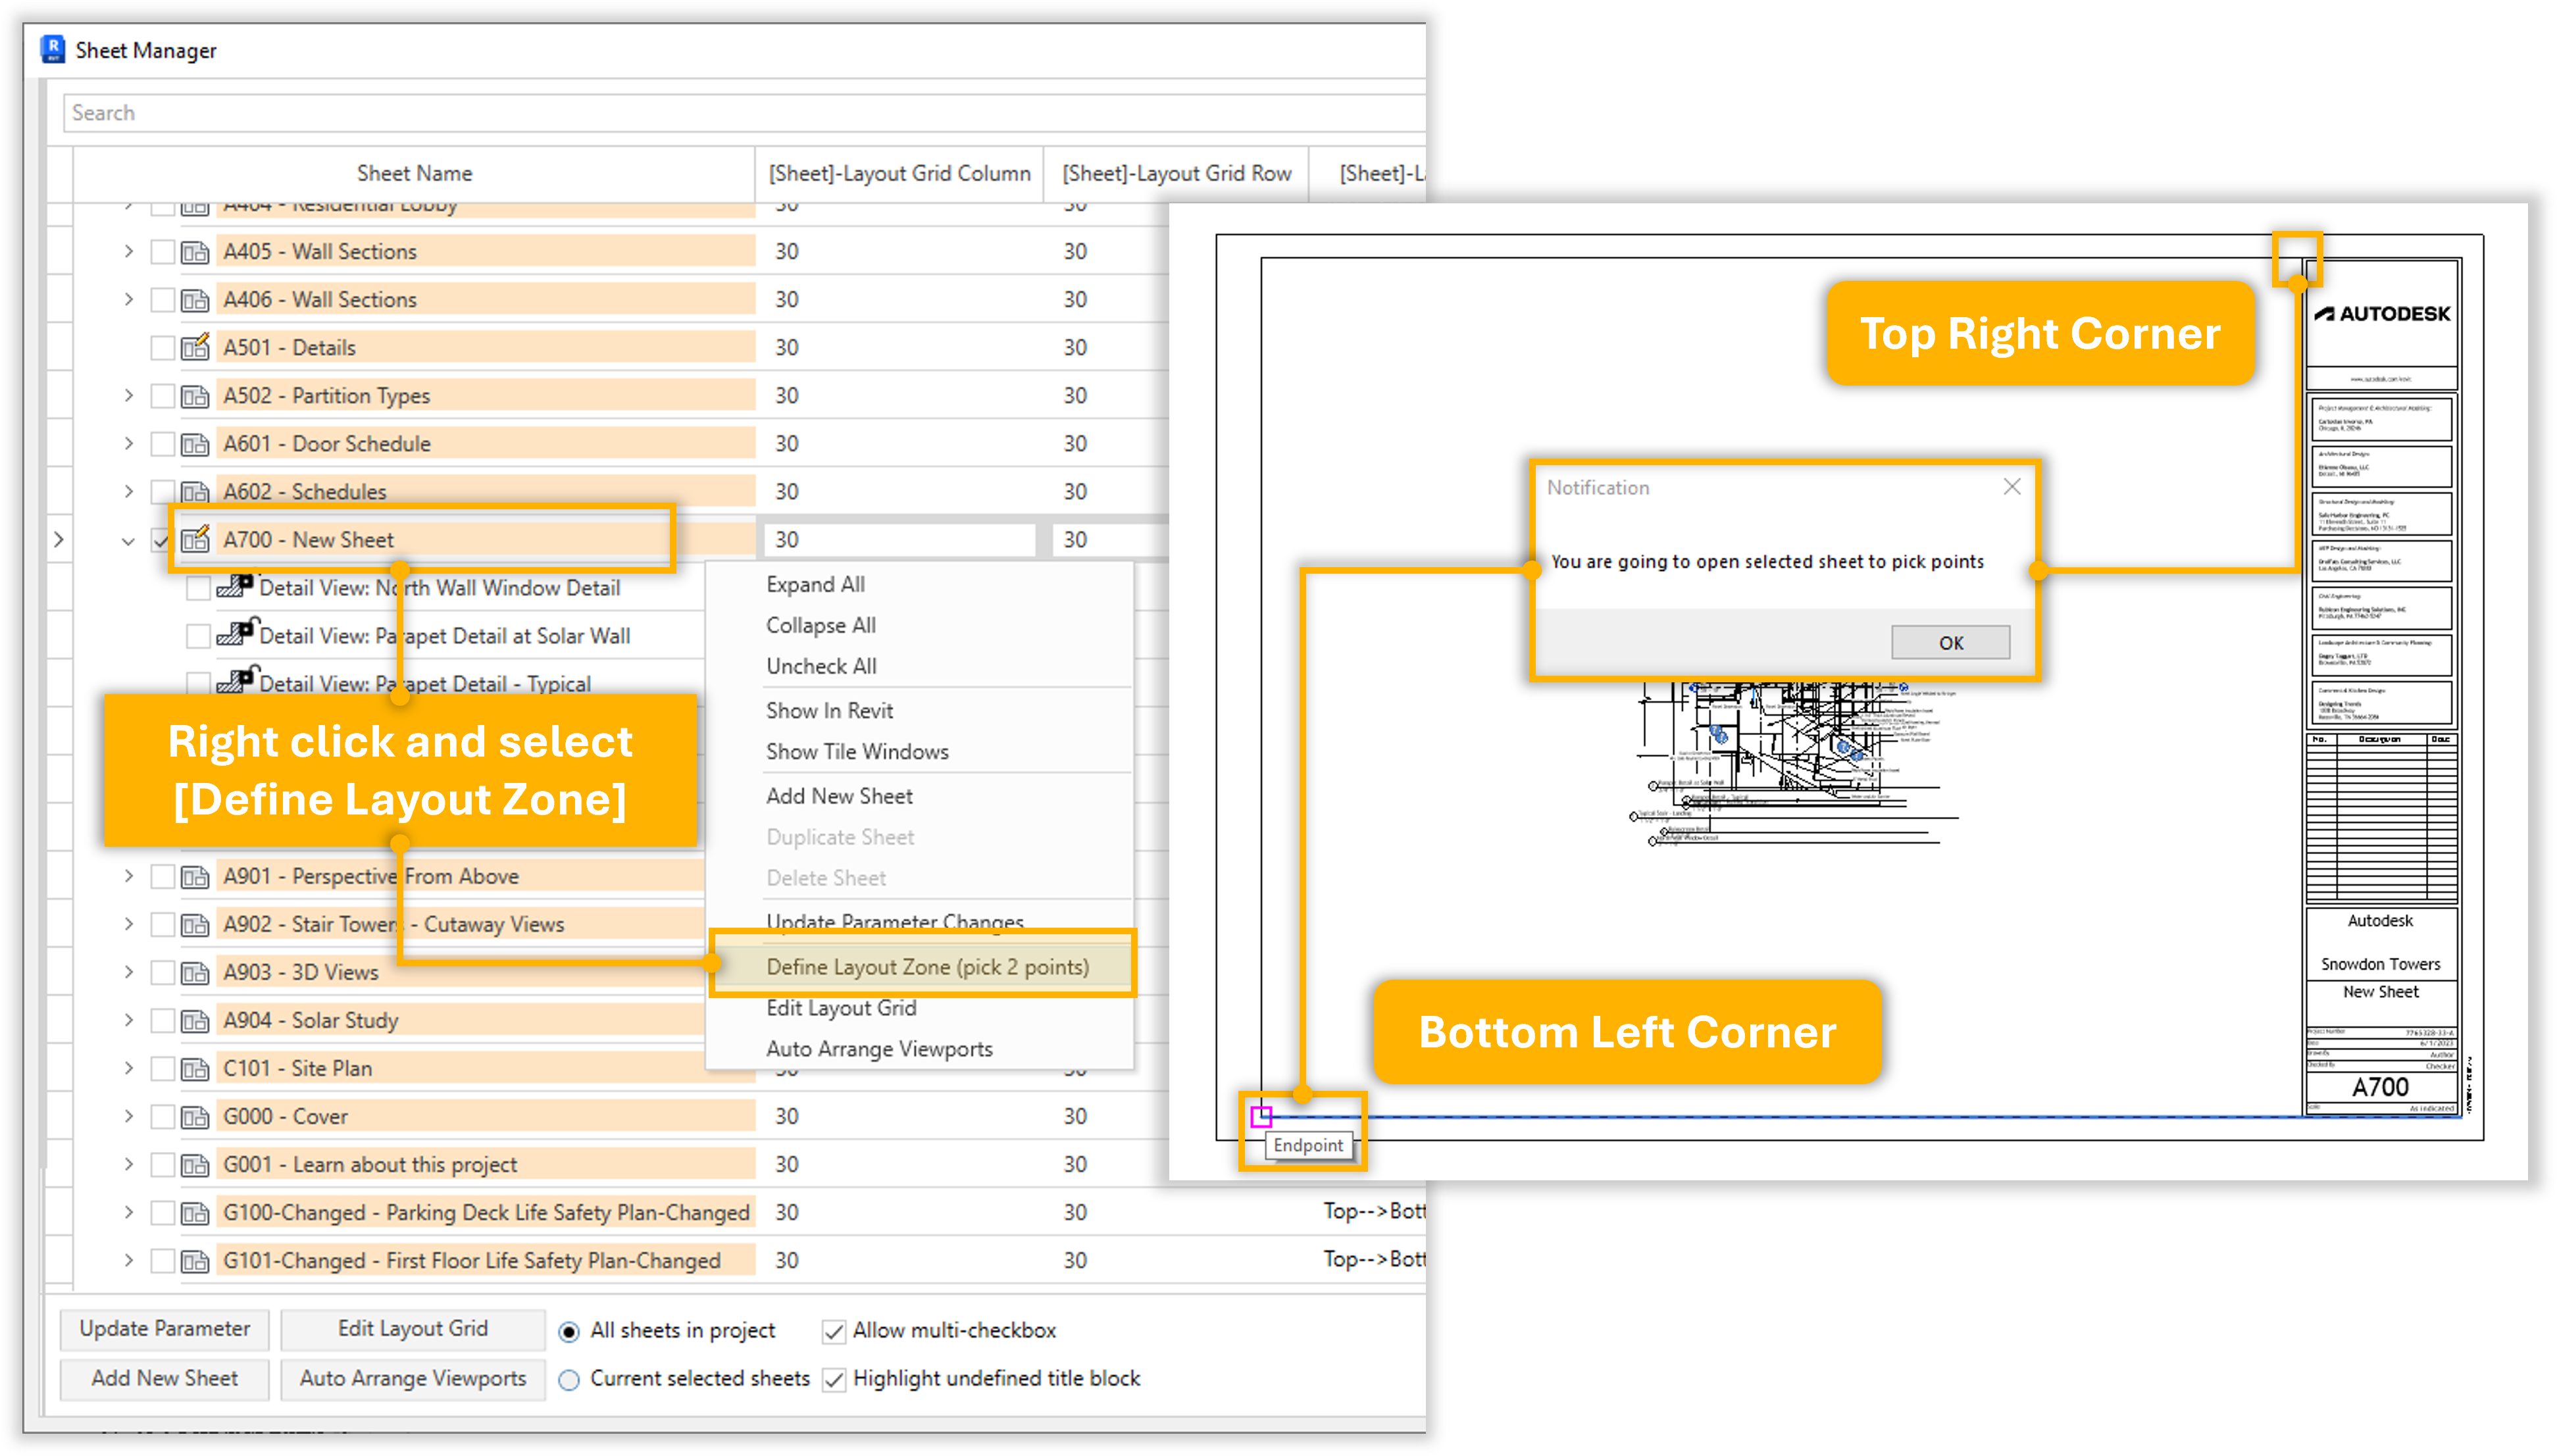Click the sheet icon for A601 - Door Schedule
The height and width of the screenshot is (1456, 2557).
195,444
